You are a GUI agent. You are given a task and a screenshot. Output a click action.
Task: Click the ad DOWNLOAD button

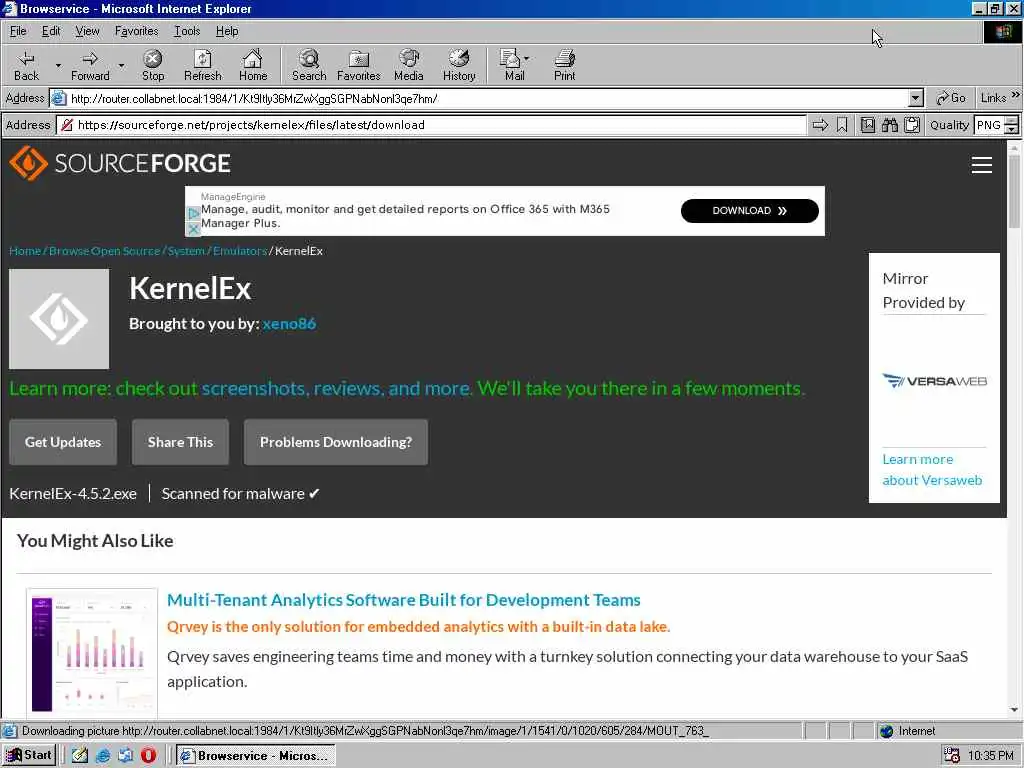coord(750,211)
